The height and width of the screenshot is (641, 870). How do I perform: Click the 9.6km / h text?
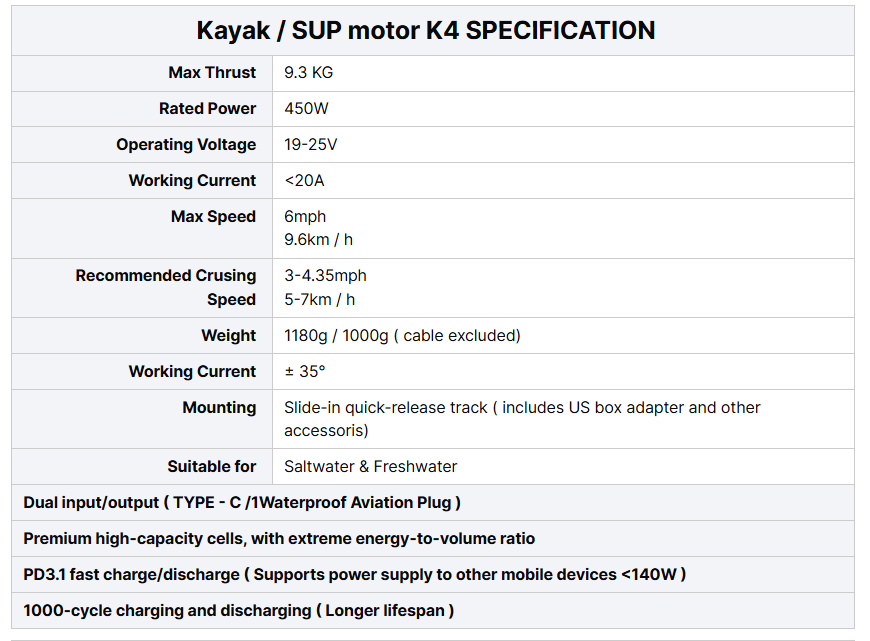tap(319, 240)
